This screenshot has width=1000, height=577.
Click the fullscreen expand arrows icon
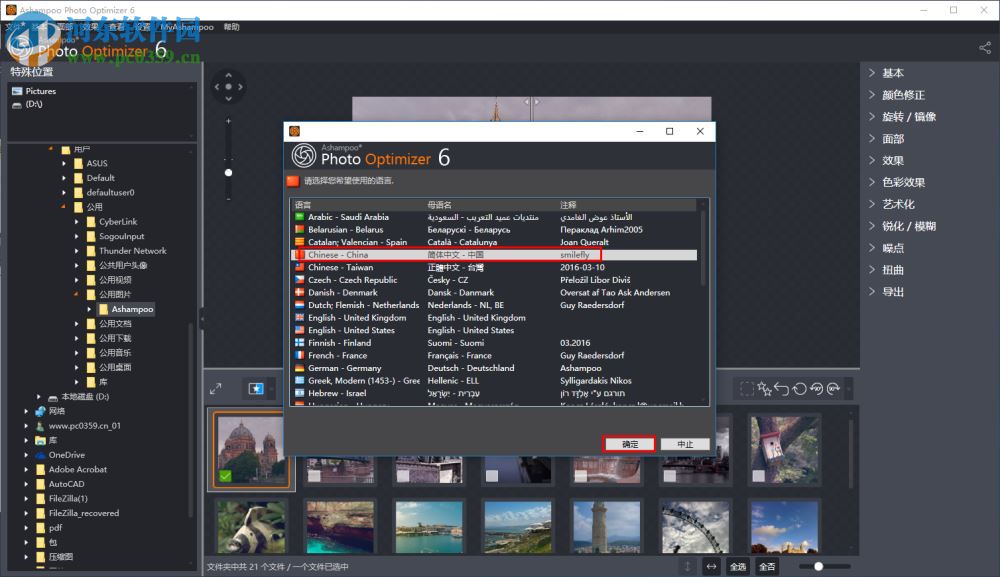(x=215, y=389)
